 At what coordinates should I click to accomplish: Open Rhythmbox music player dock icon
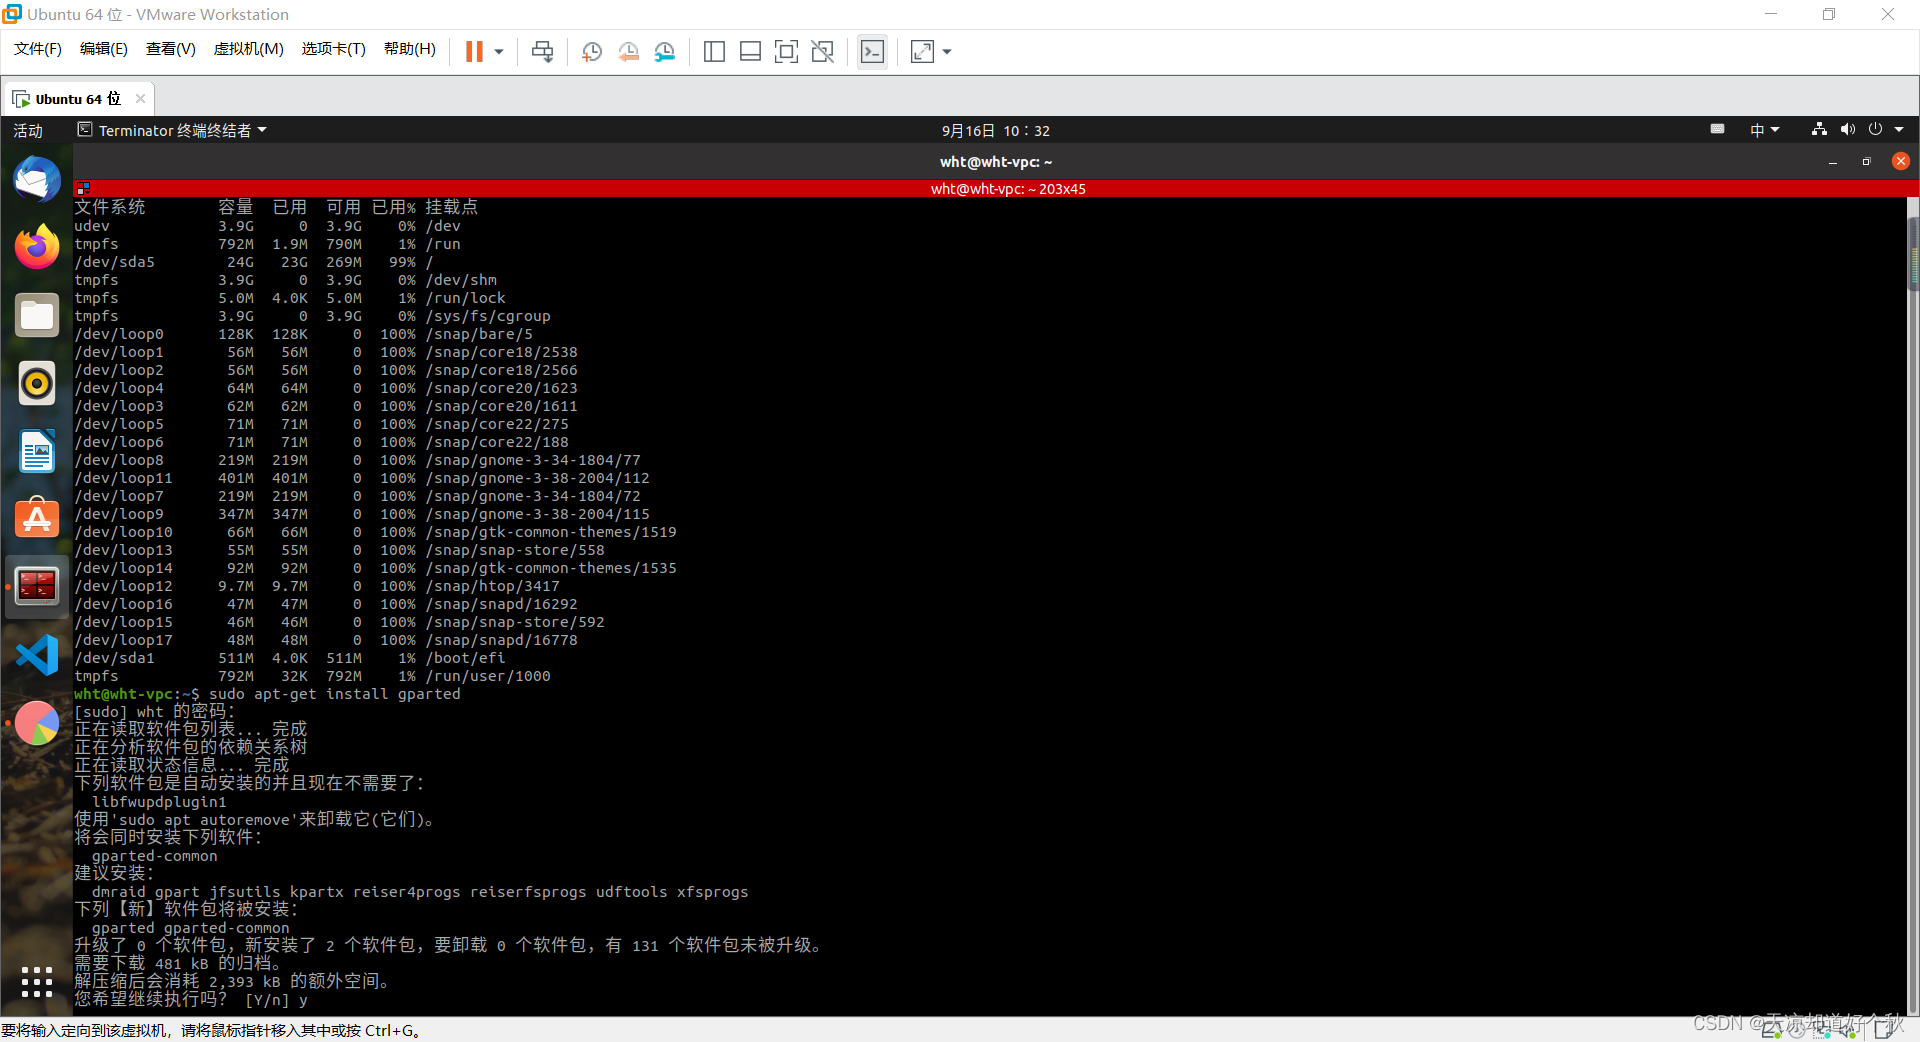click(x=37, y=383)
